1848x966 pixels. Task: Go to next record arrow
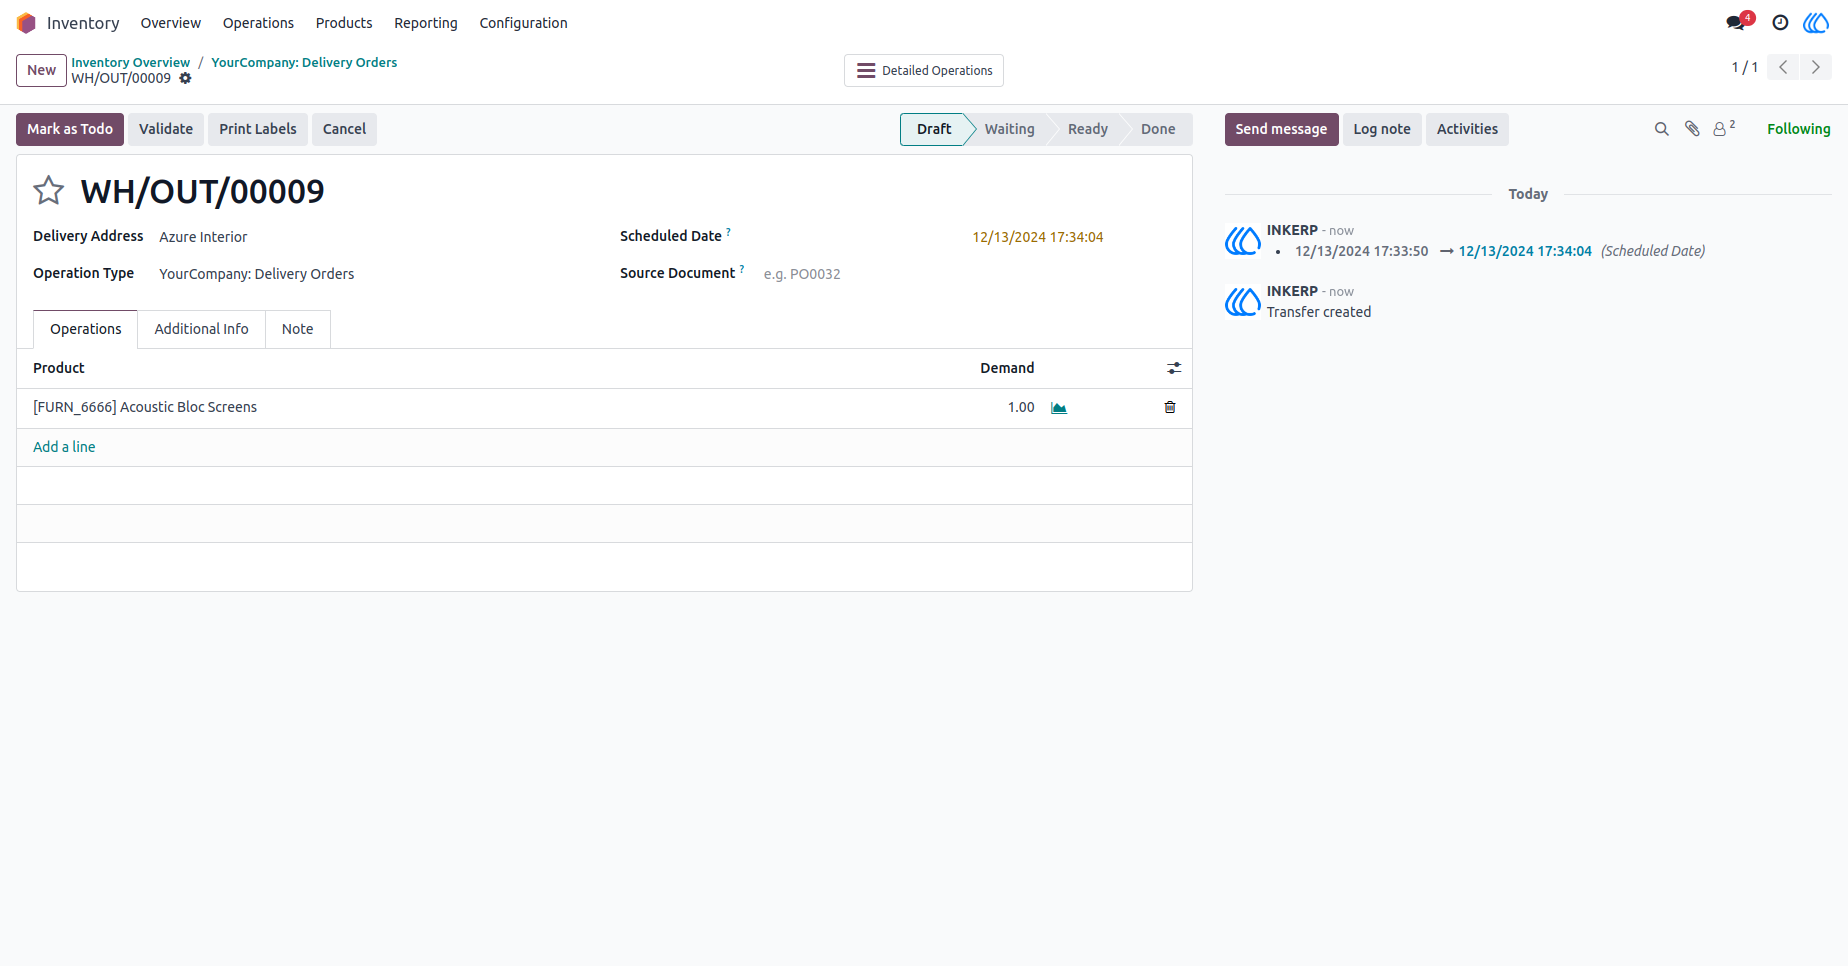click(x=1816, y=67)
